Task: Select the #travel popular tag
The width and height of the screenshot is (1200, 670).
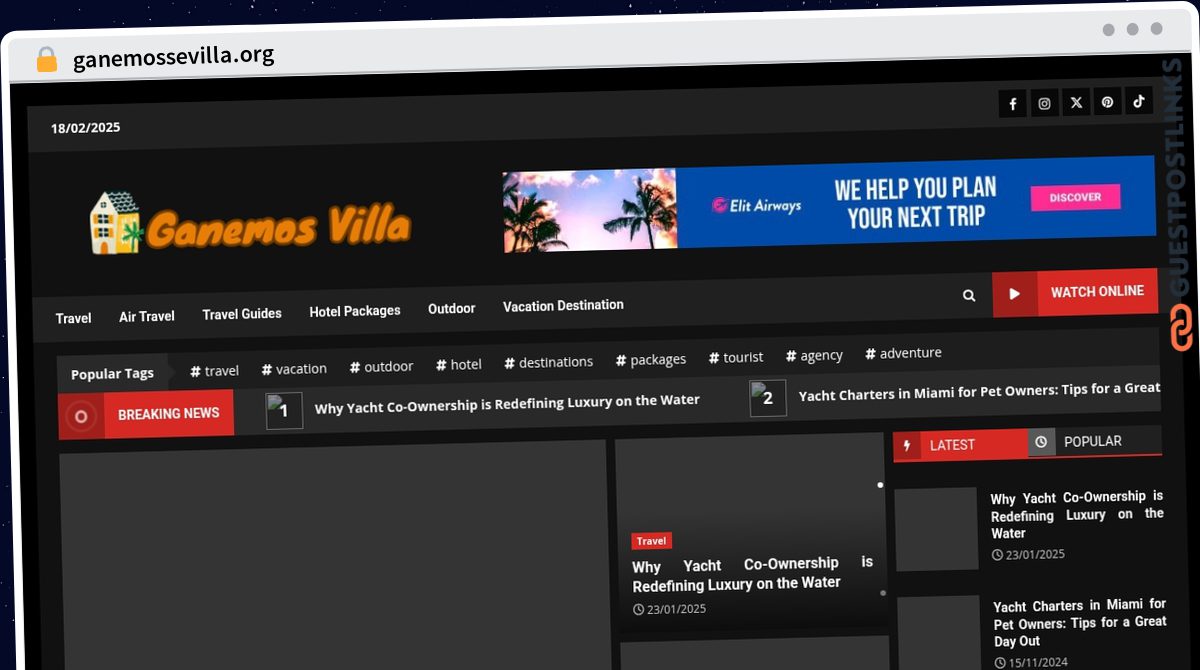Action: pos(214,371)
